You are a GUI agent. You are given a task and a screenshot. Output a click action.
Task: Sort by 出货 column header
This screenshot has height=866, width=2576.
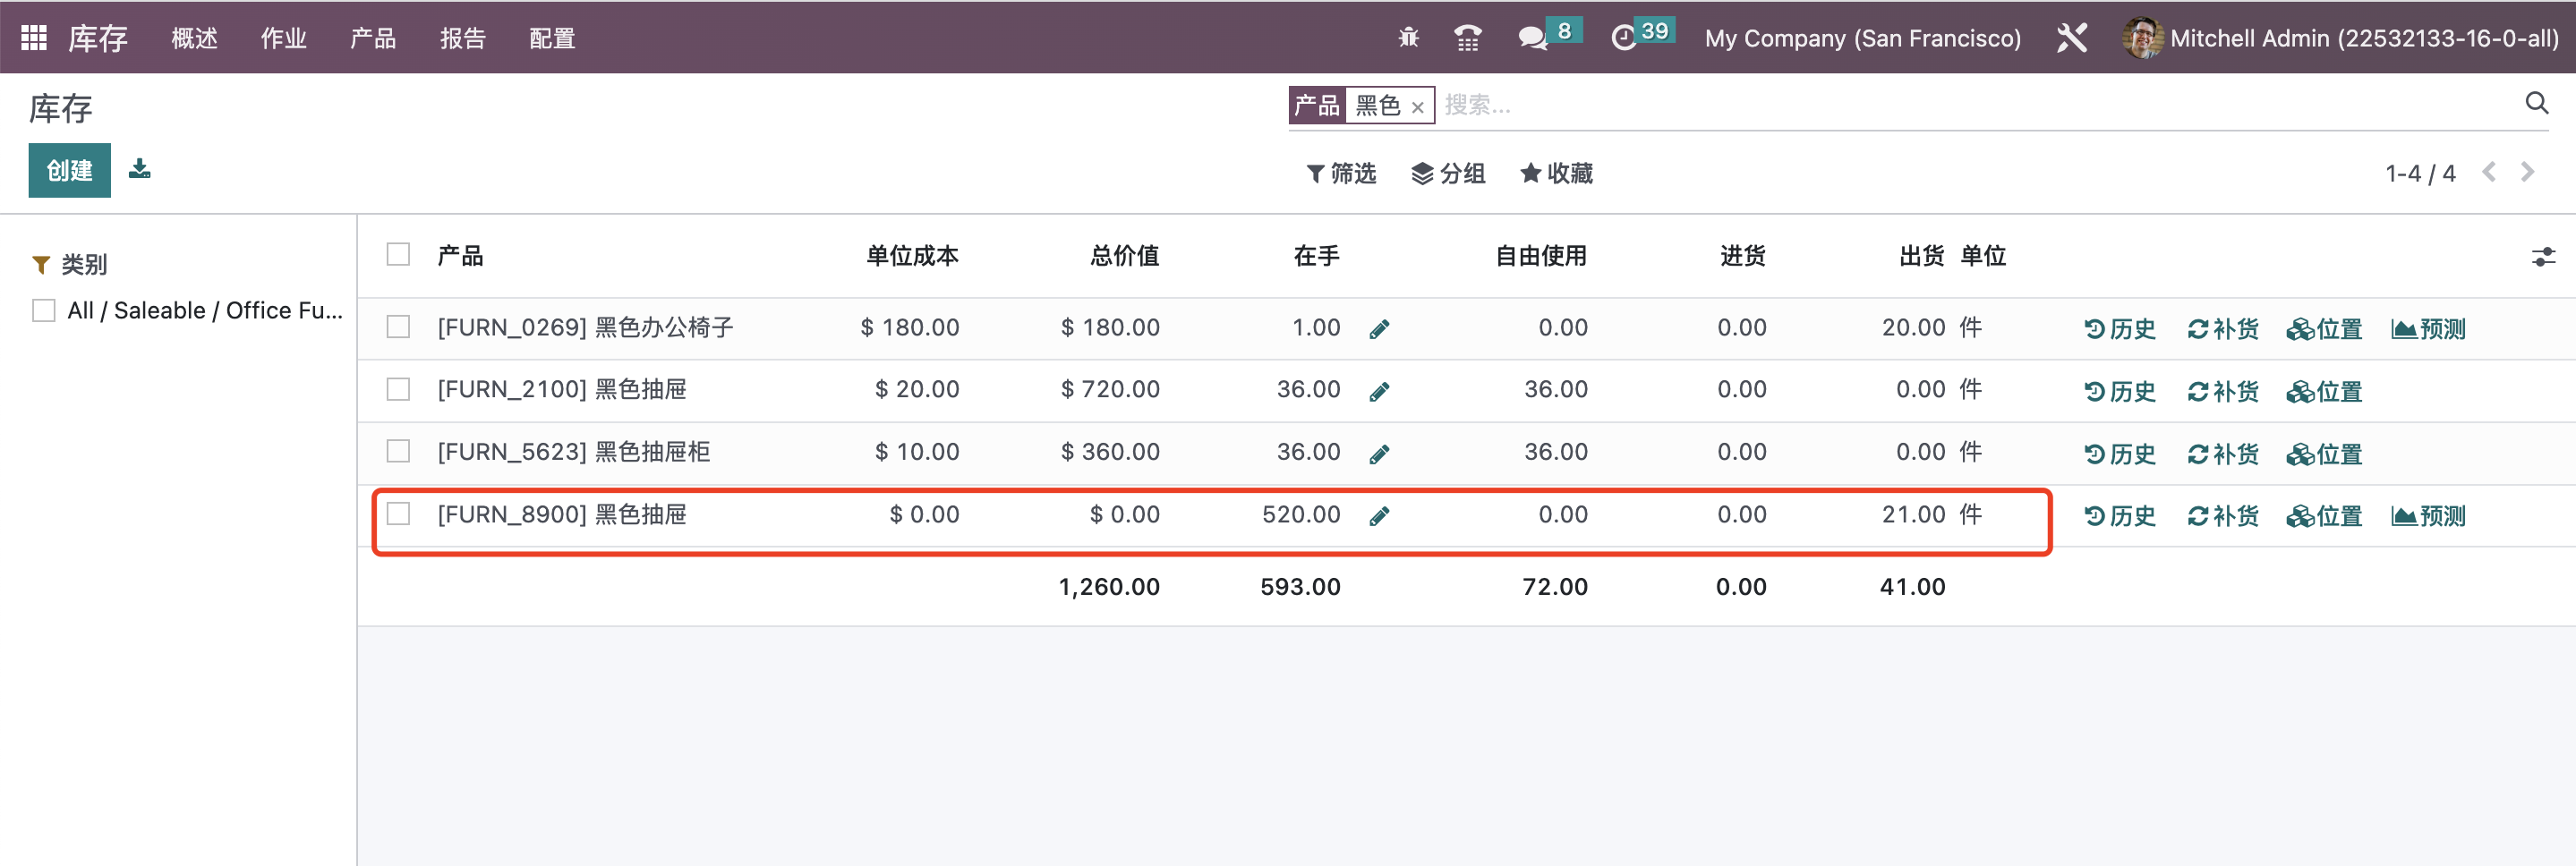tap(1921, 256)
